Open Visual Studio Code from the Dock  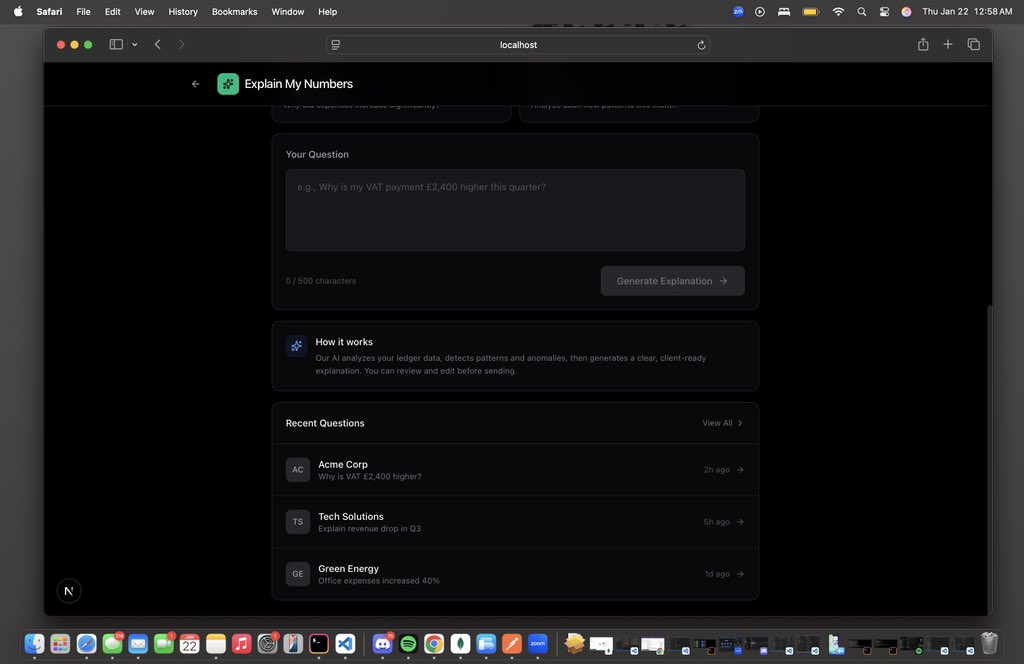click(345, 644)
